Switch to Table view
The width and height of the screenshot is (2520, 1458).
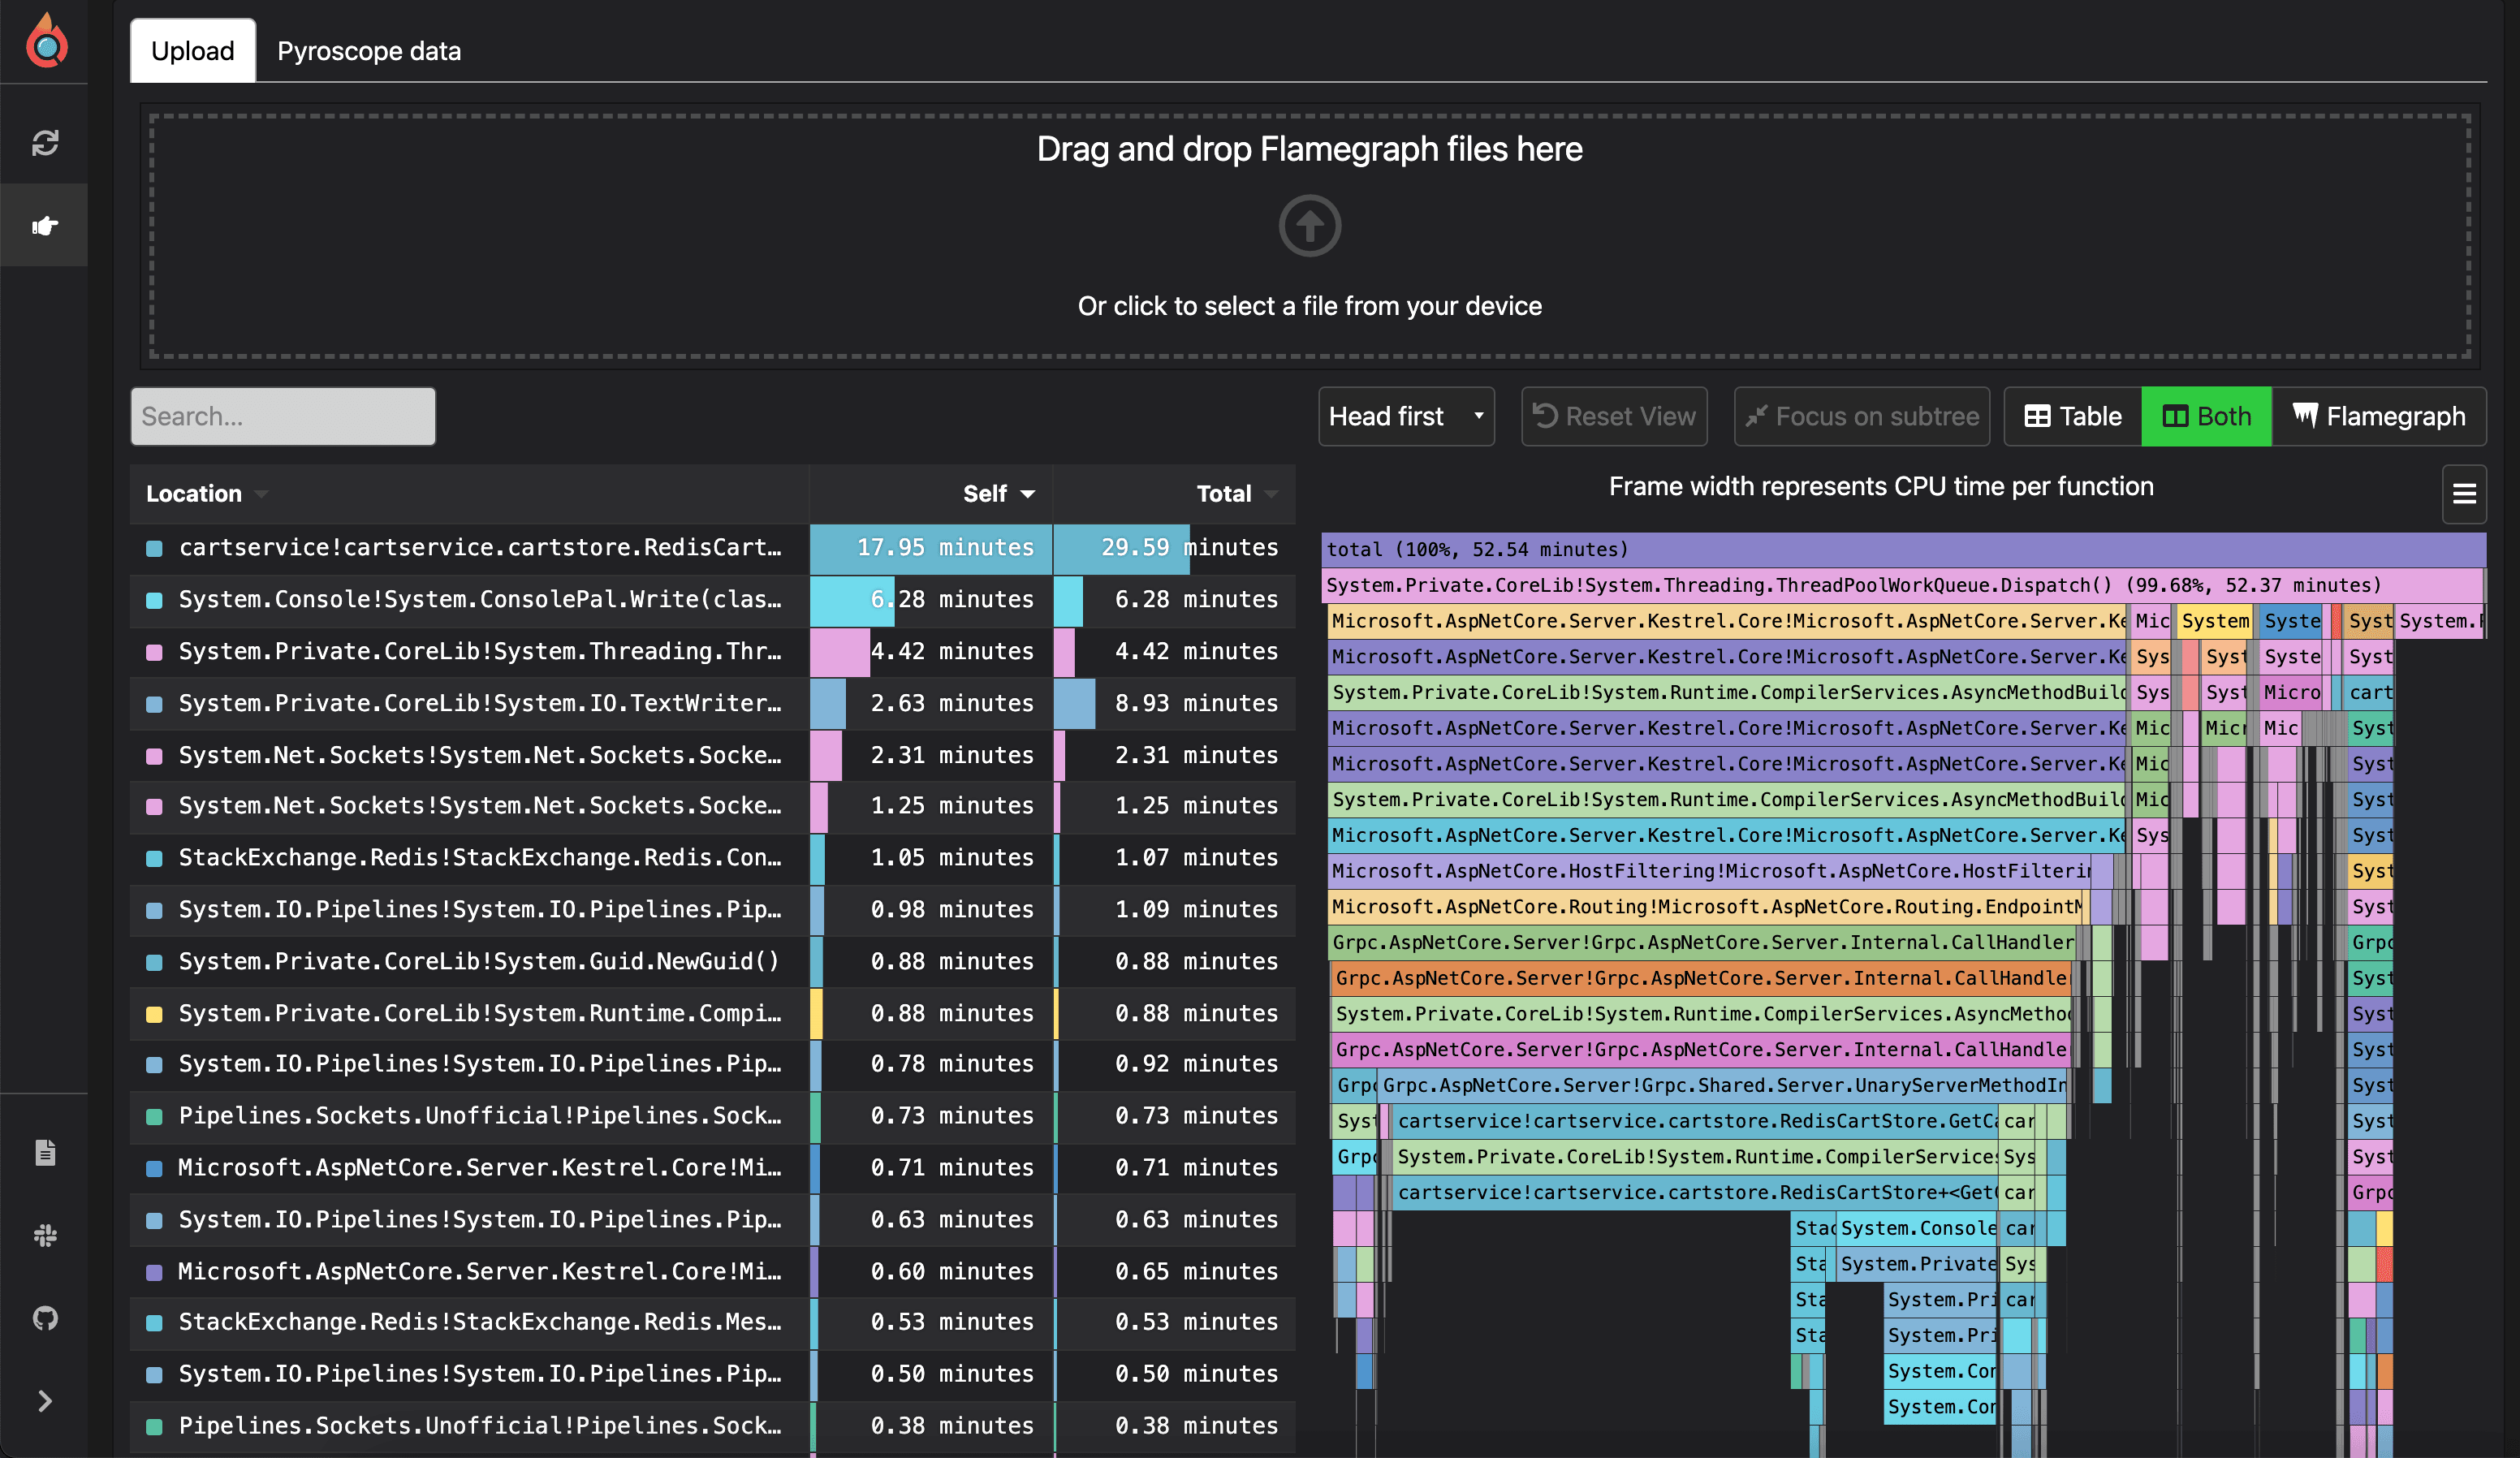tap(2073, 416)
